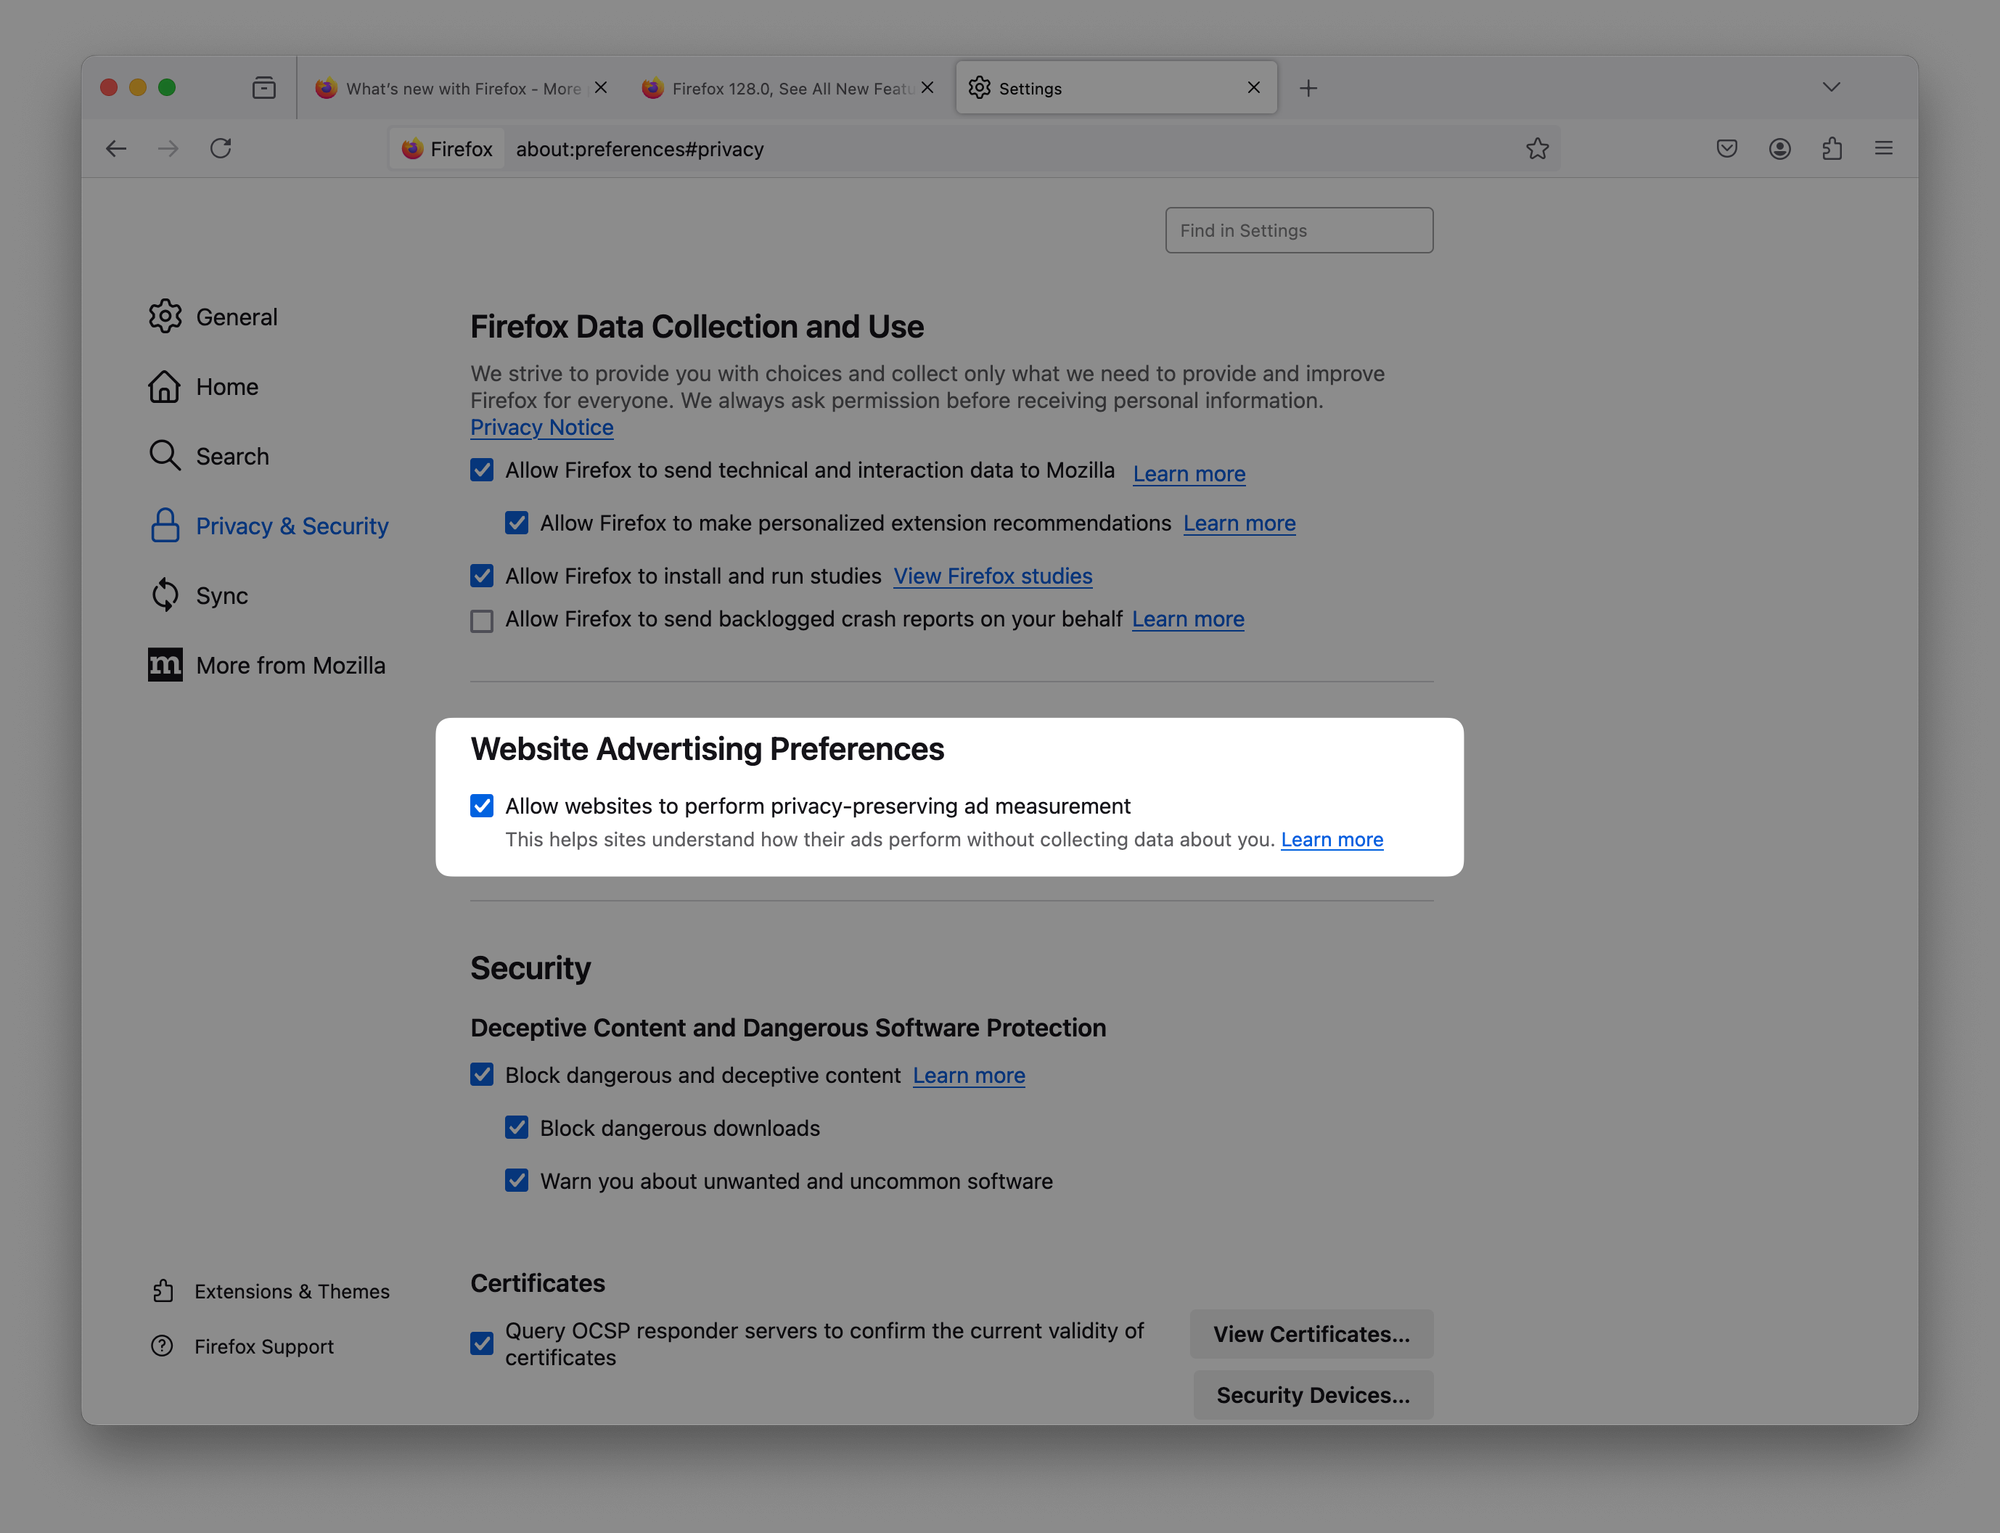Screen dimensions: 2000x1533
Task: Bookmark this page with the star icon
Action: pyautogui.click(x=1537, y=149)
